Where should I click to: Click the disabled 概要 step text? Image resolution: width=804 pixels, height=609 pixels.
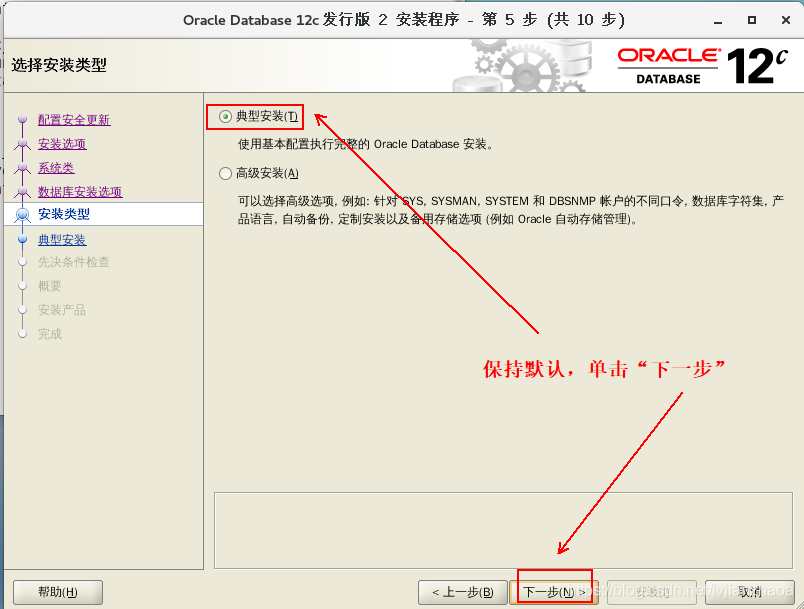click(50, 286)
